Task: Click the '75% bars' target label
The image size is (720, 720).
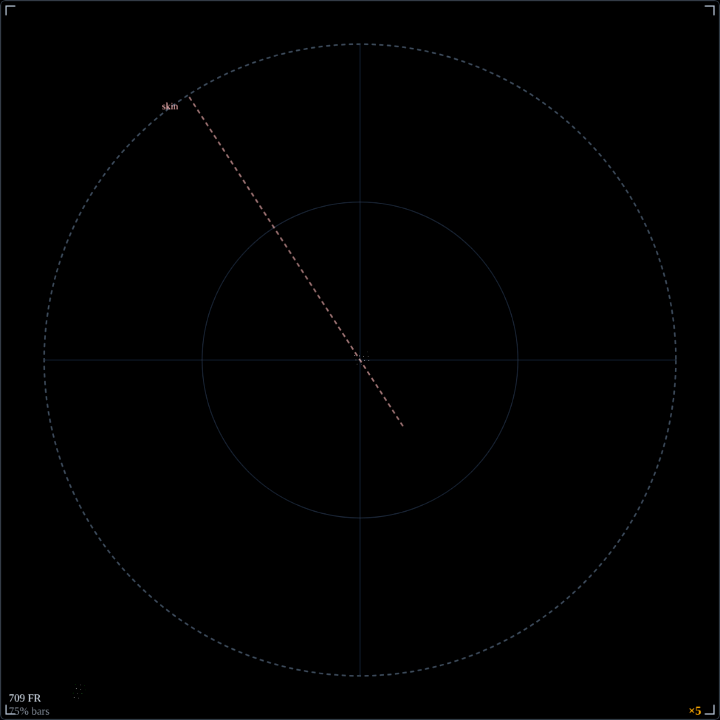Action: pos(29,712)
